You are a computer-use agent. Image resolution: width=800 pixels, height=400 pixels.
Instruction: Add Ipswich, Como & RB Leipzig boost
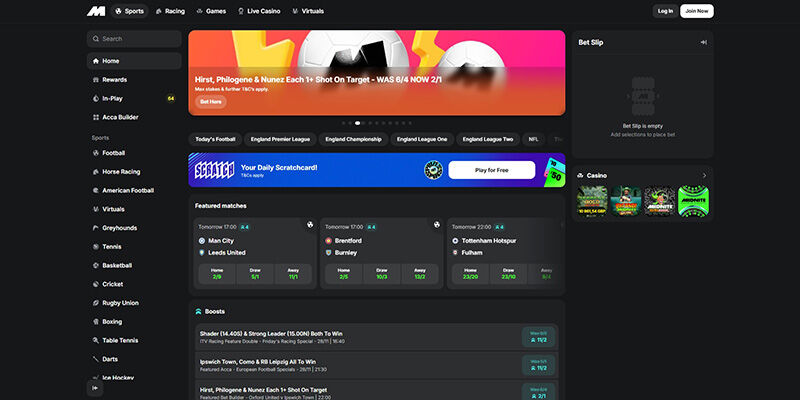[x=538, y=365]
